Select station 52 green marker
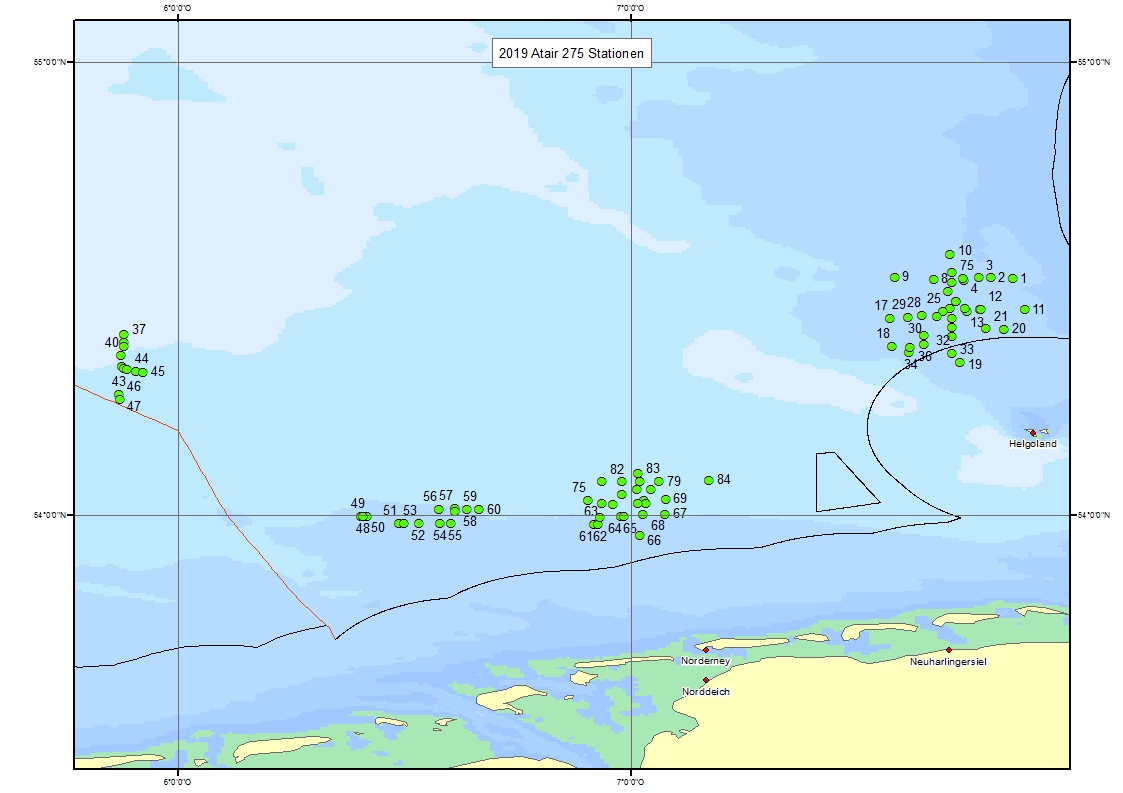This screenshot has height=793, width=1123. pos(419,524)
